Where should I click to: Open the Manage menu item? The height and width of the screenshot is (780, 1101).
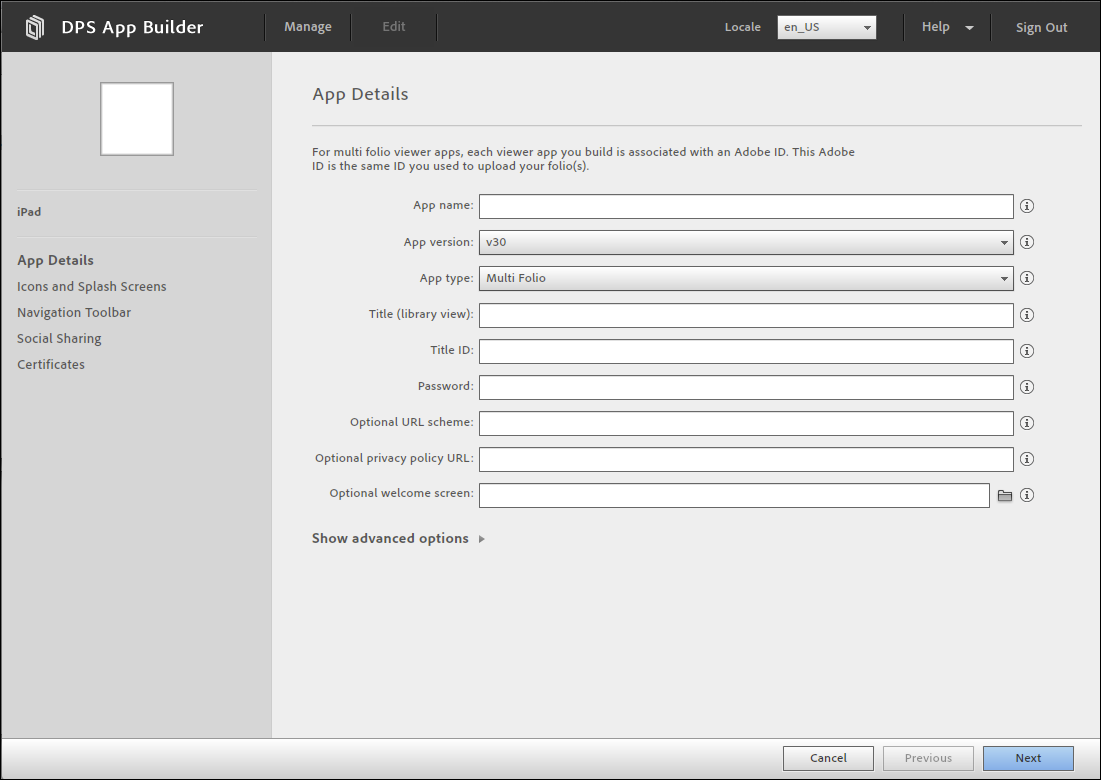coord(308,27)
